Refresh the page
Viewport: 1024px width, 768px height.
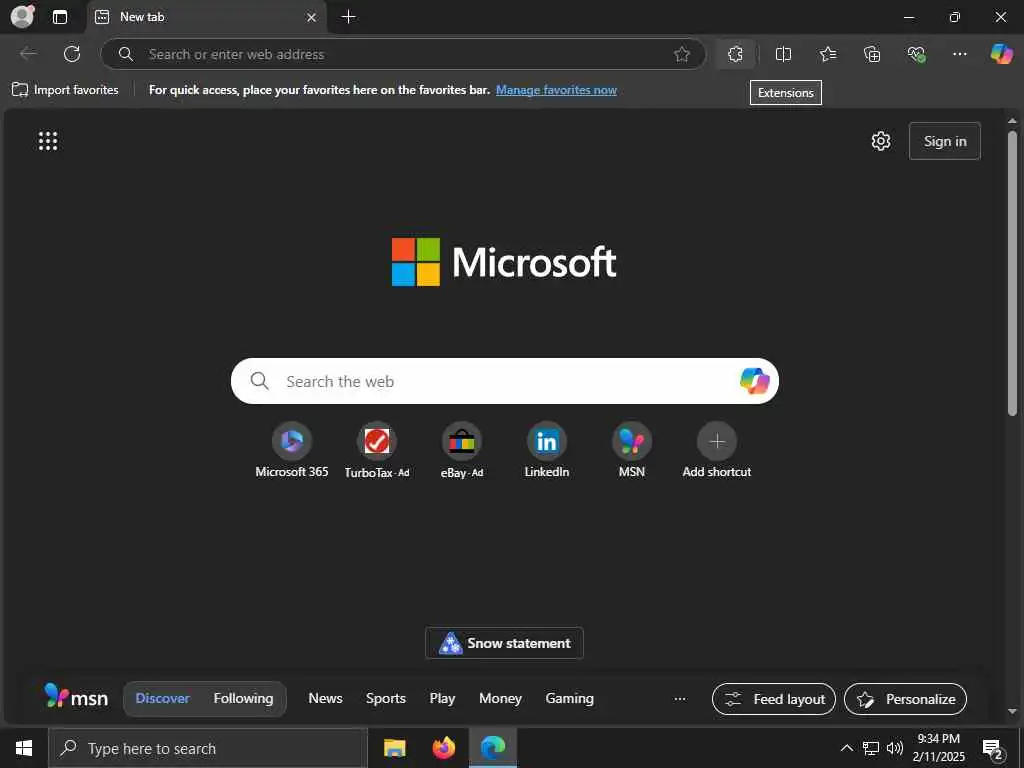(x=72, y=54)
